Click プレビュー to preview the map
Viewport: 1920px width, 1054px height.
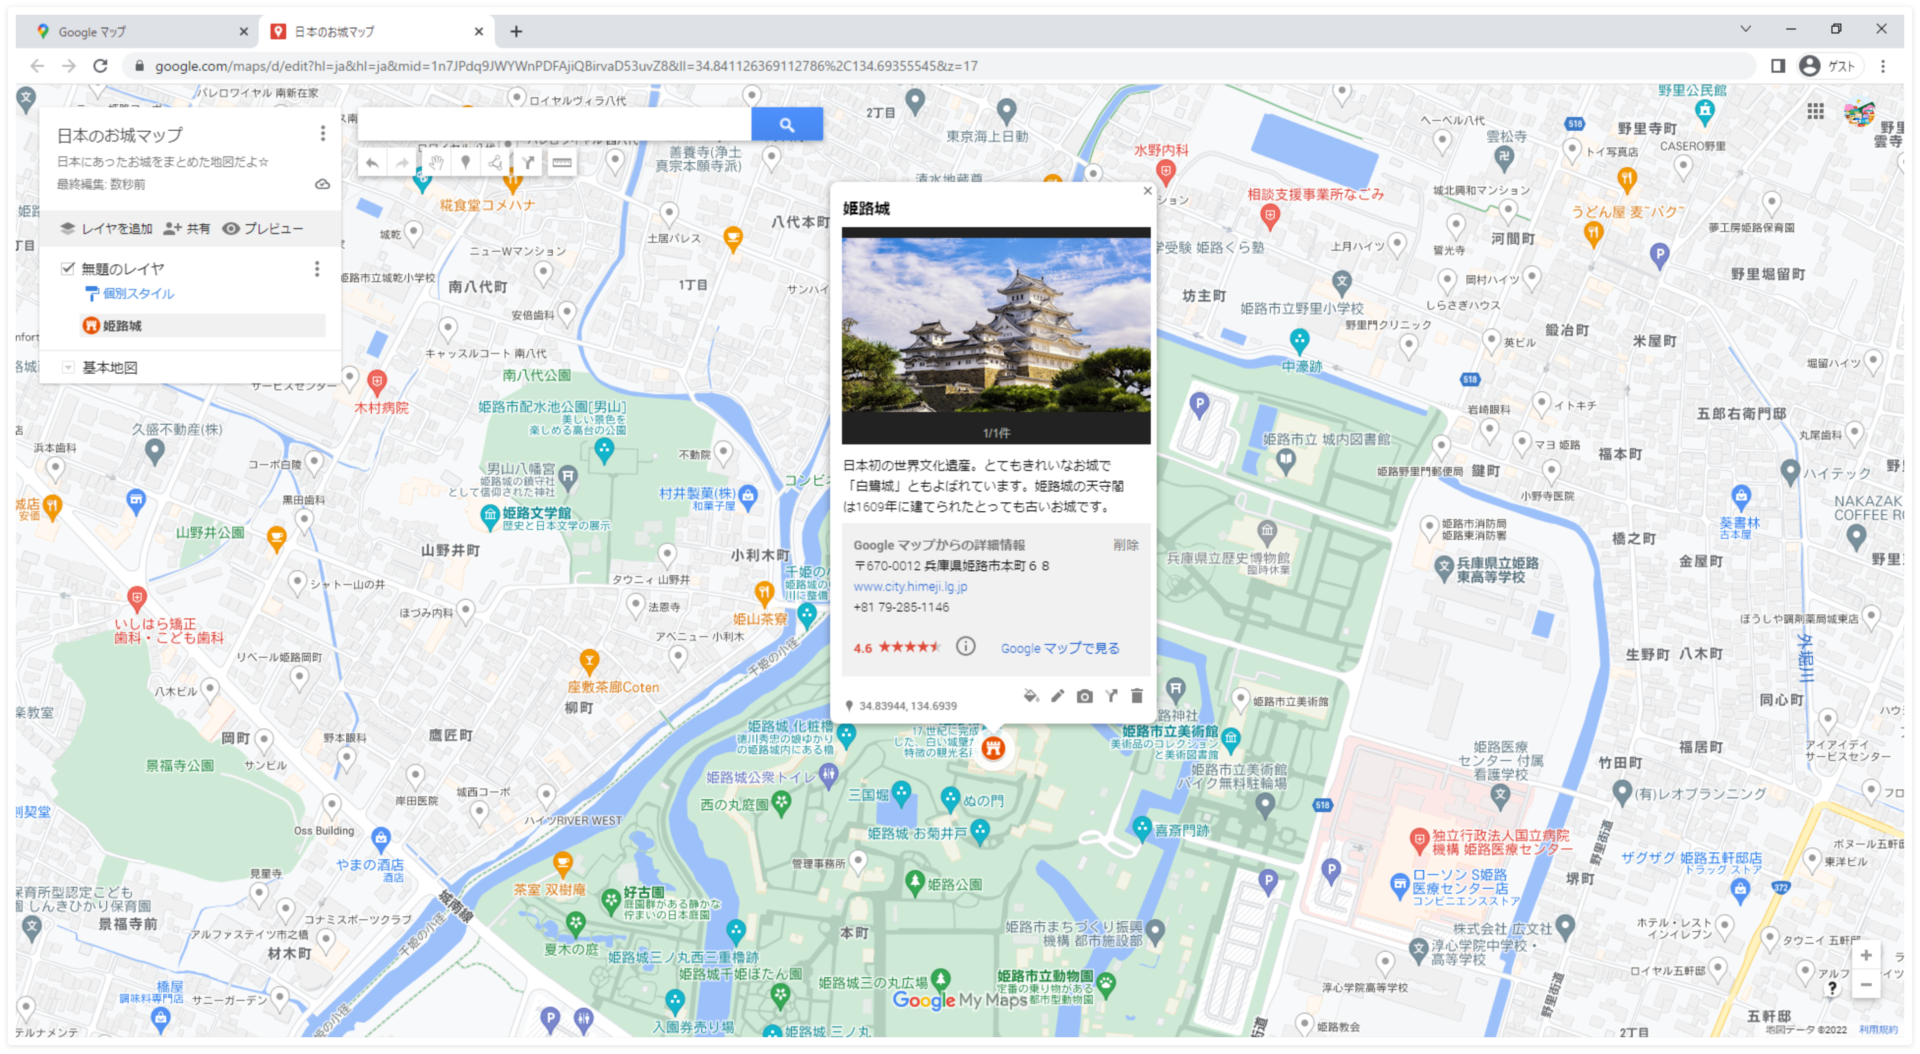263,228
